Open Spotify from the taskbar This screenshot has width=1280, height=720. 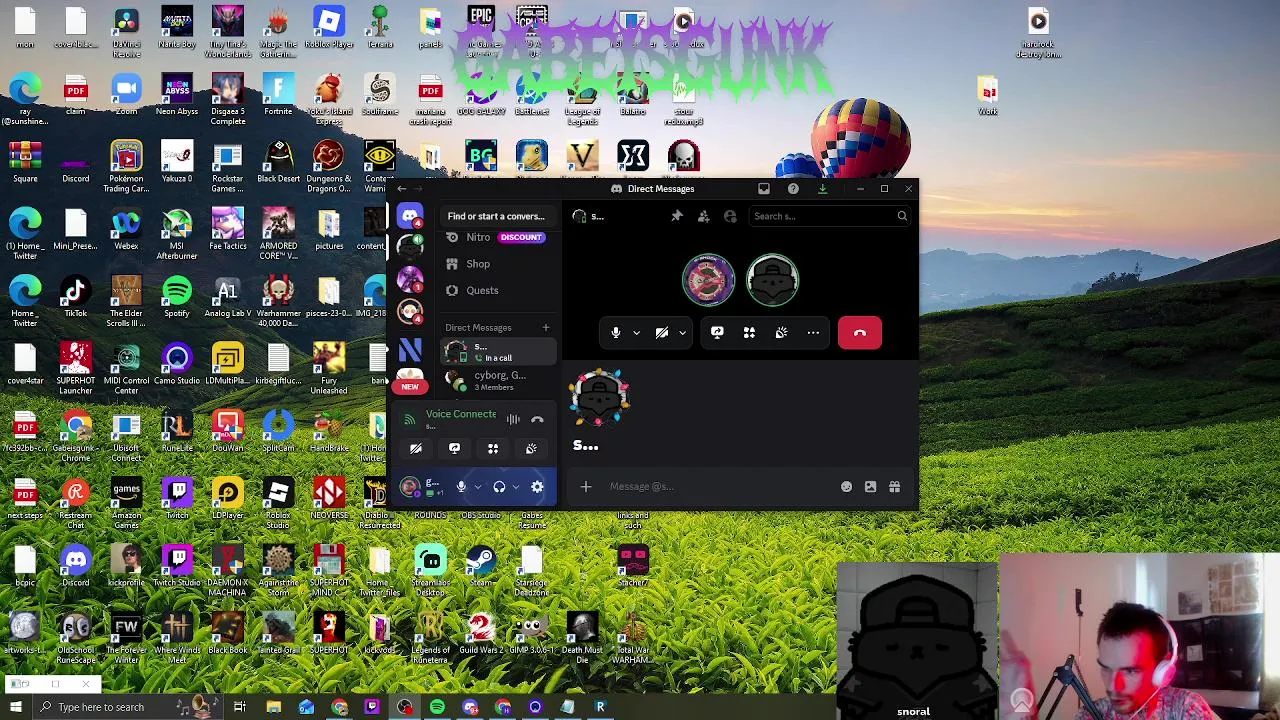pyautogui.click(x=437, y=707)
